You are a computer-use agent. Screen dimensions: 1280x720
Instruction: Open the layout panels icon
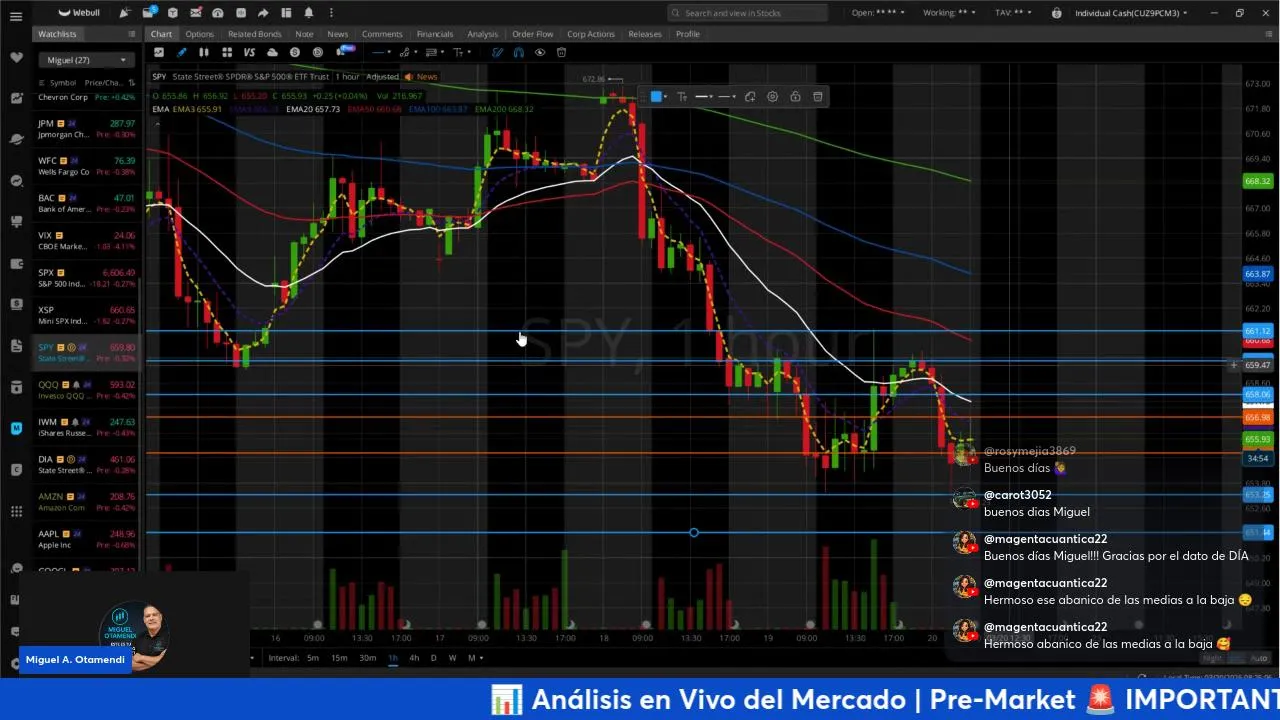(x=285, y=13)
